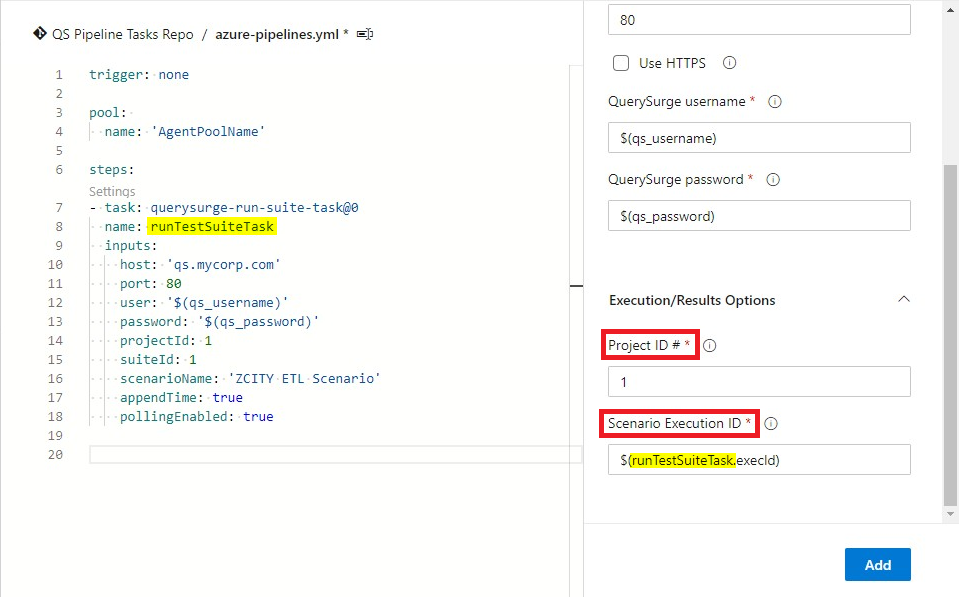Image resolution: width=959 pixels, height=597 pixels.
Task: Click the azure-pipelines.yml file name
Action: [x=276, y=34]
